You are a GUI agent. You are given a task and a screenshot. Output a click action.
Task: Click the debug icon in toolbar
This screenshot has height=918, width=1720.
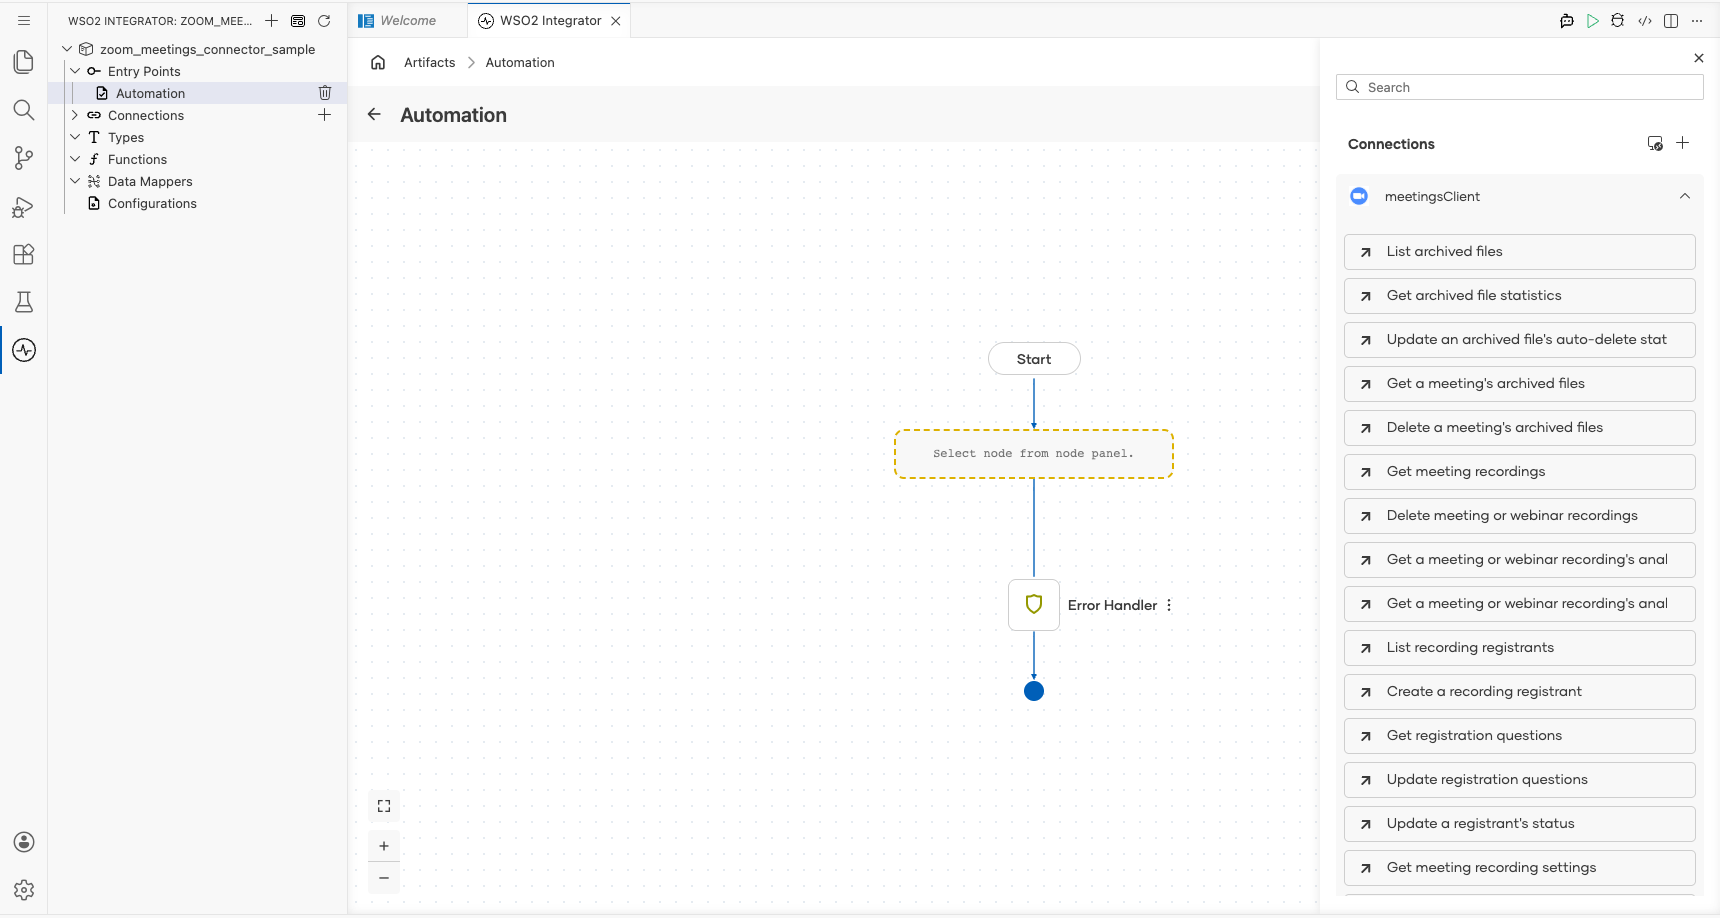pyautogui.click(x=1618, y=21)
